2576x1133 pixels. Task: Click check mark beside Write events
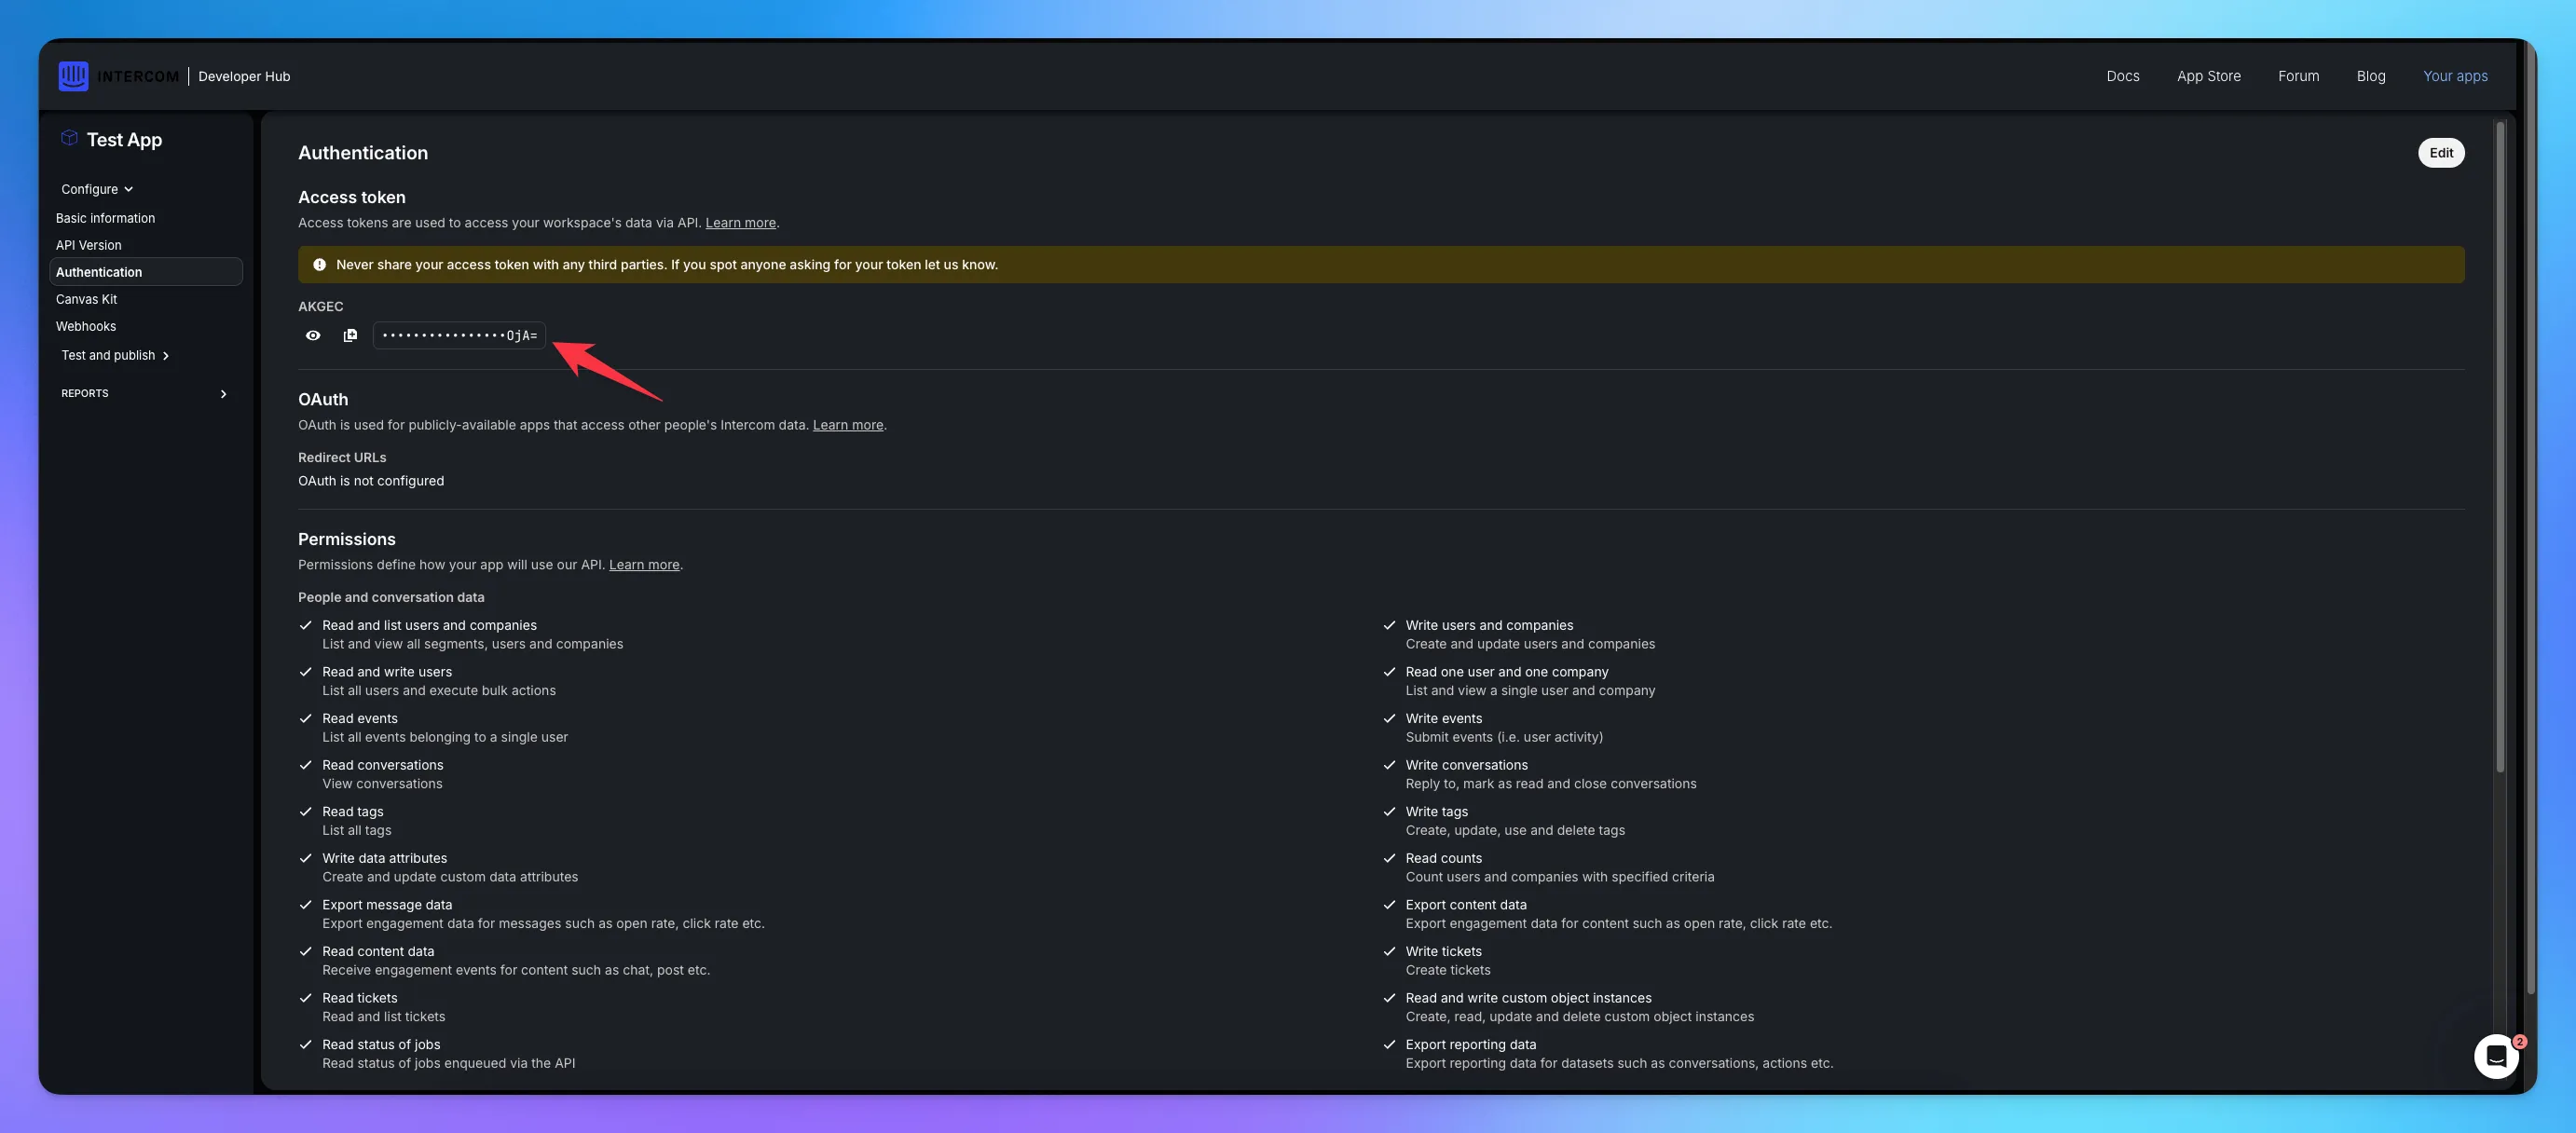[x=1389, y=718]
